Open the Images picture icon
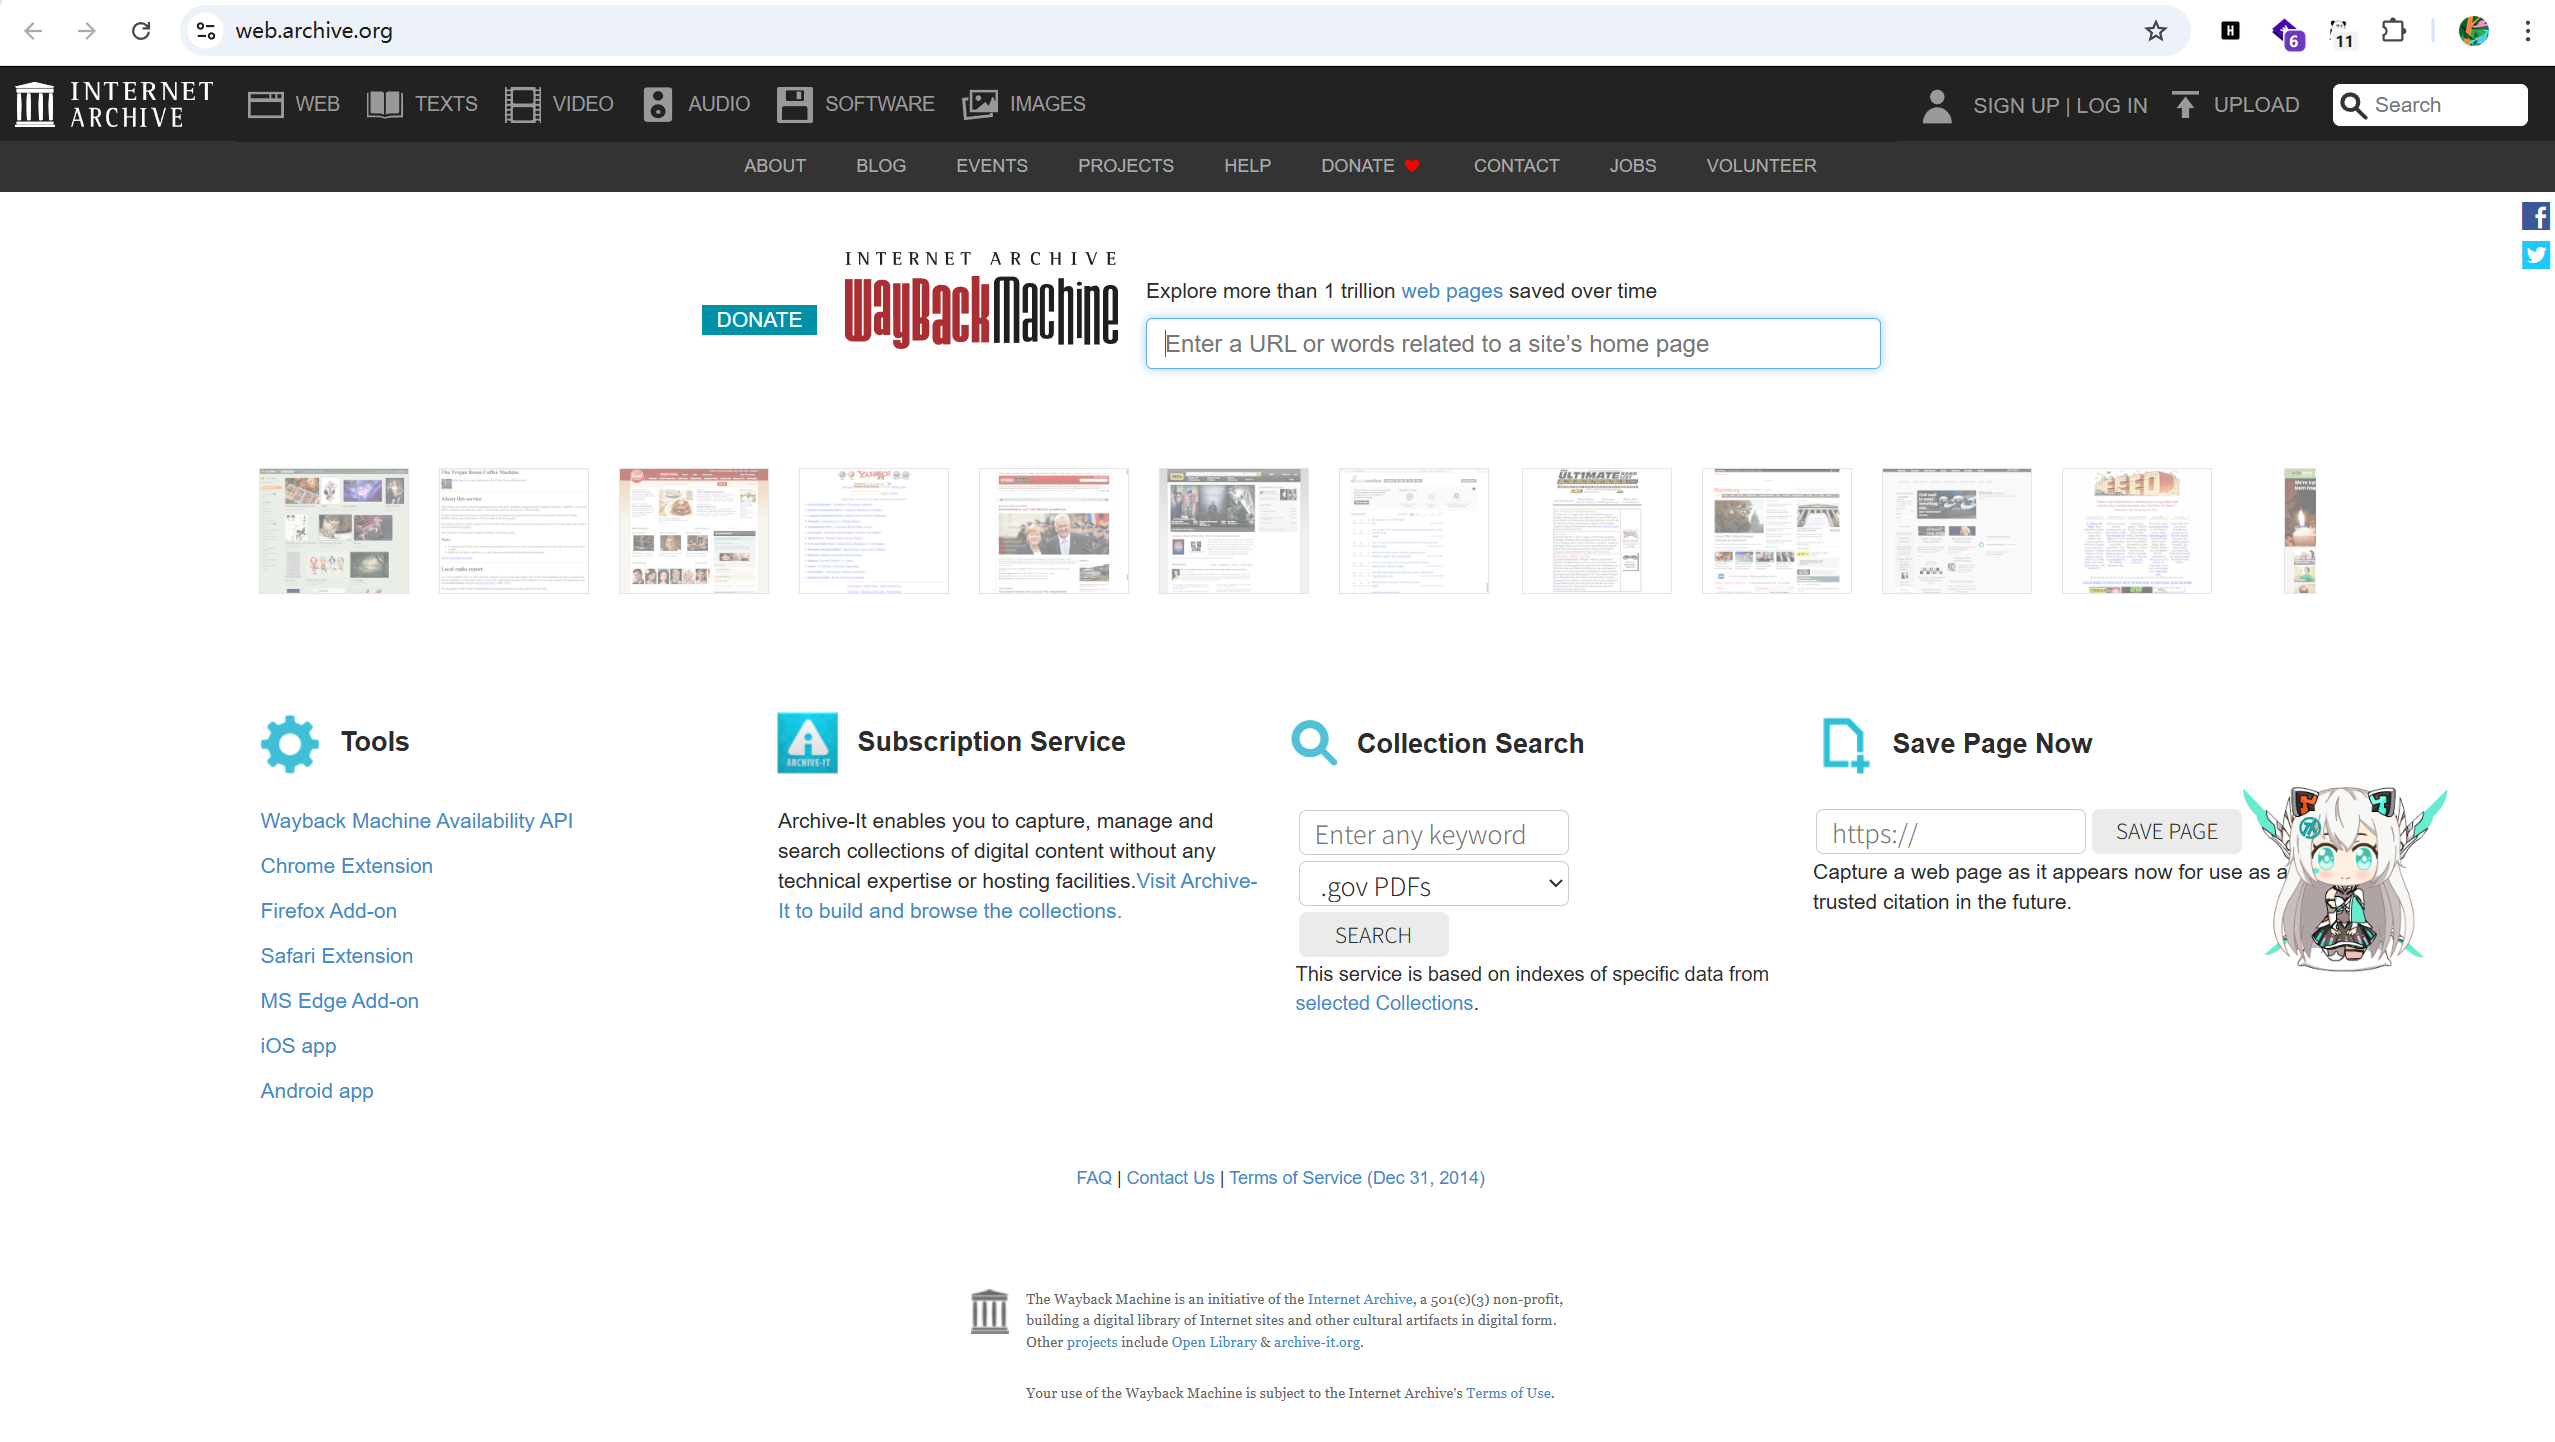 point(980,104)
